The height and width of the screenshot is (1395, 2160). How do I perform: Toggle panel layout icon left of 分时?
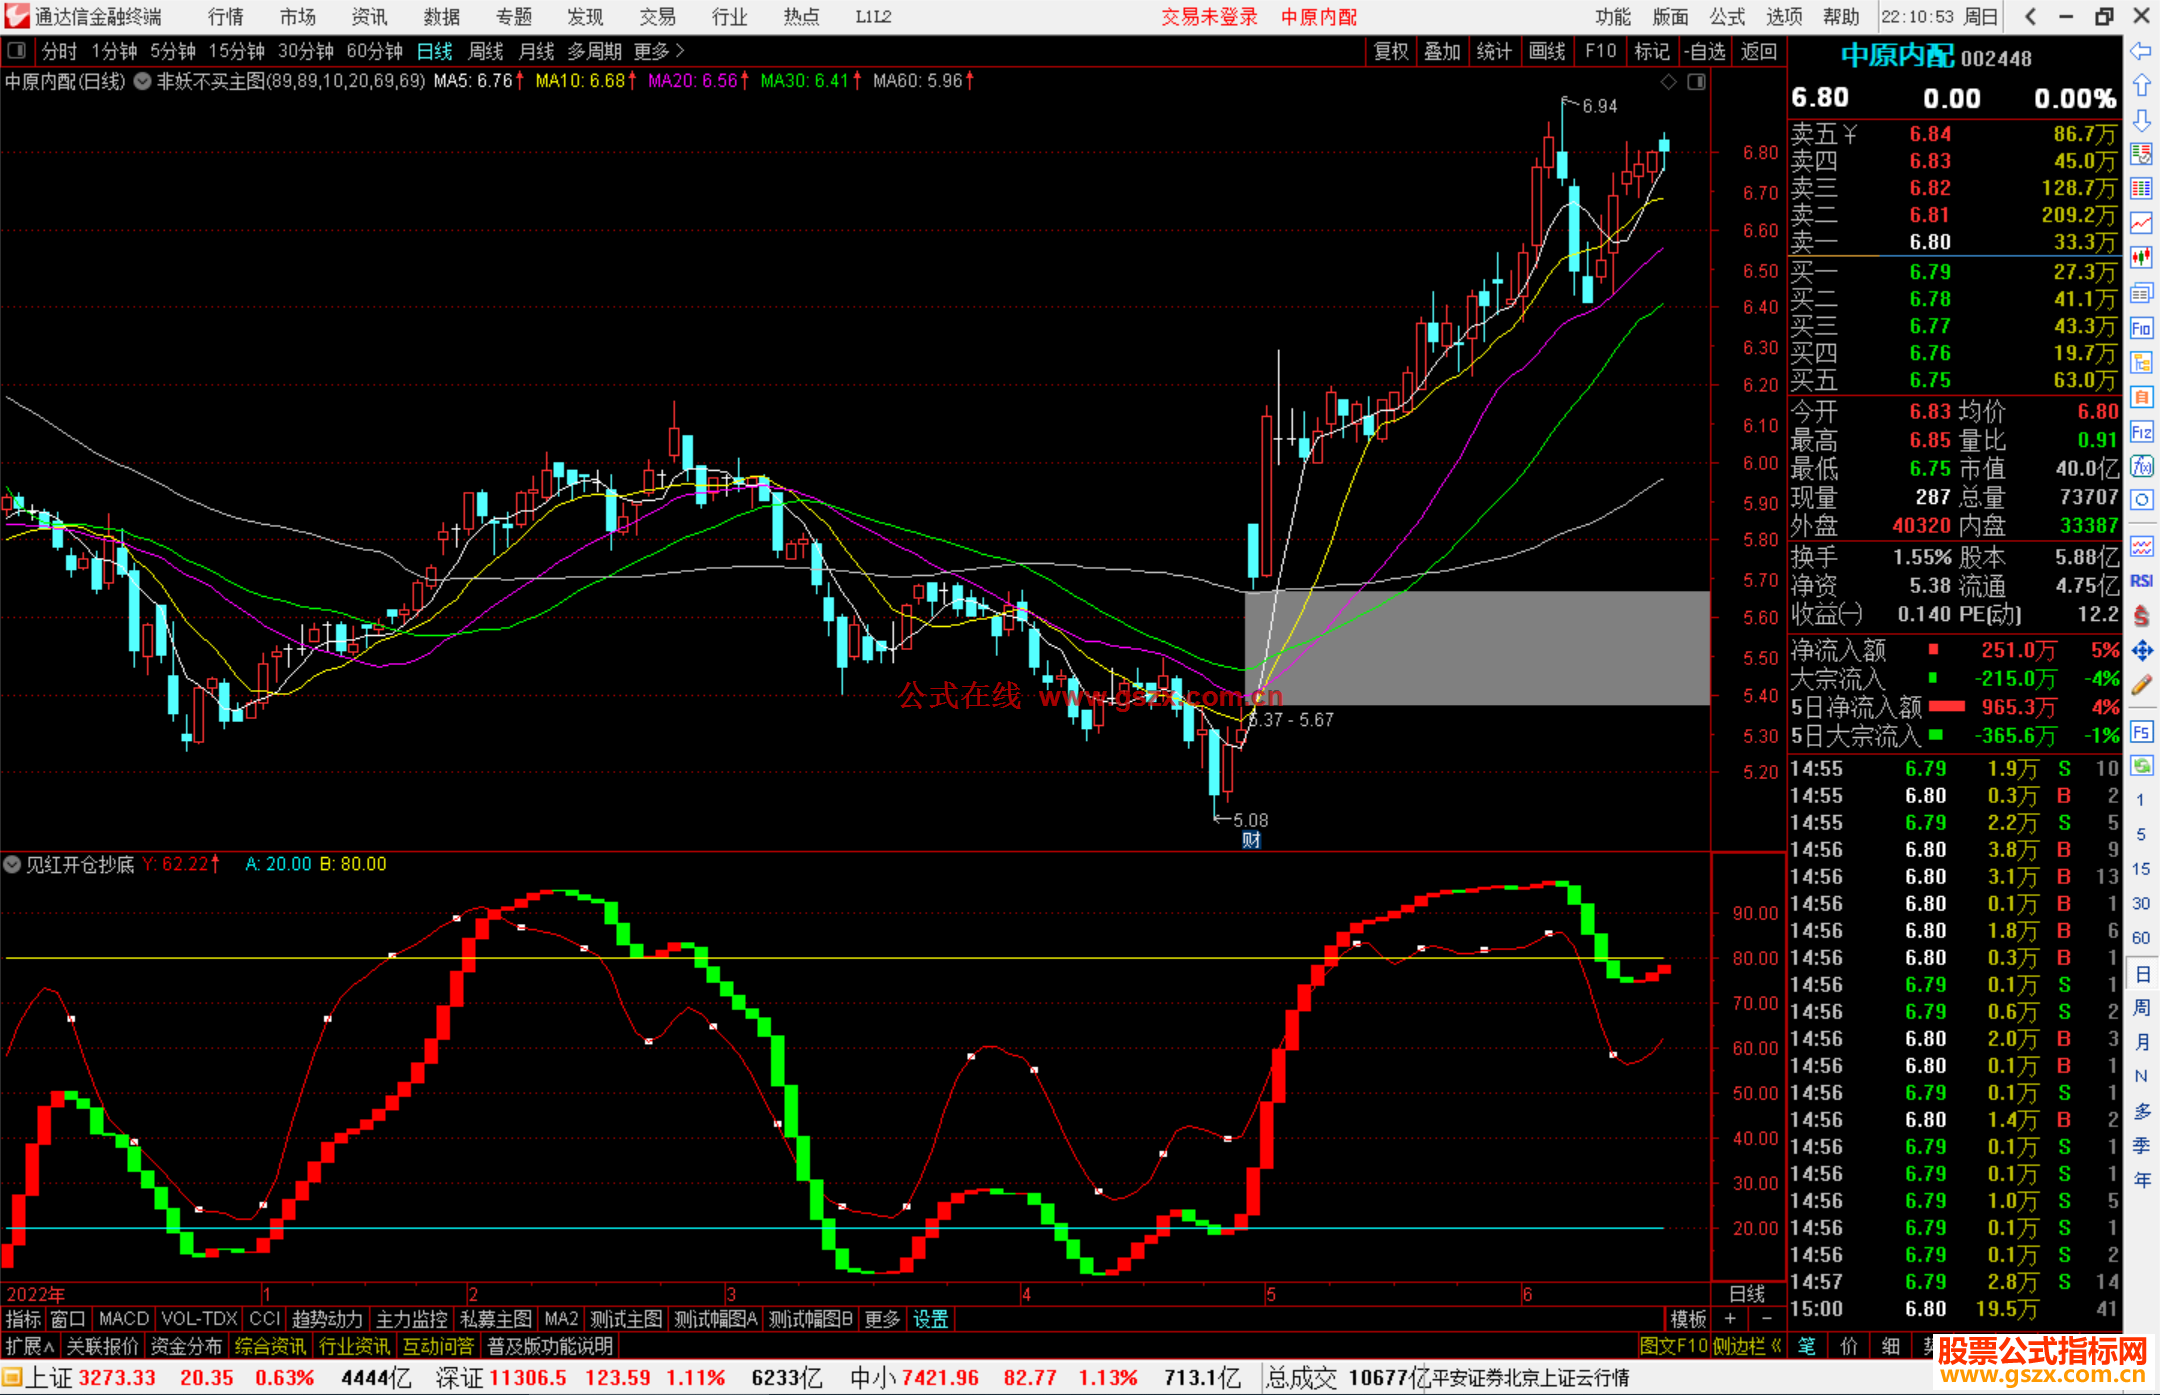tap(16, 50)
